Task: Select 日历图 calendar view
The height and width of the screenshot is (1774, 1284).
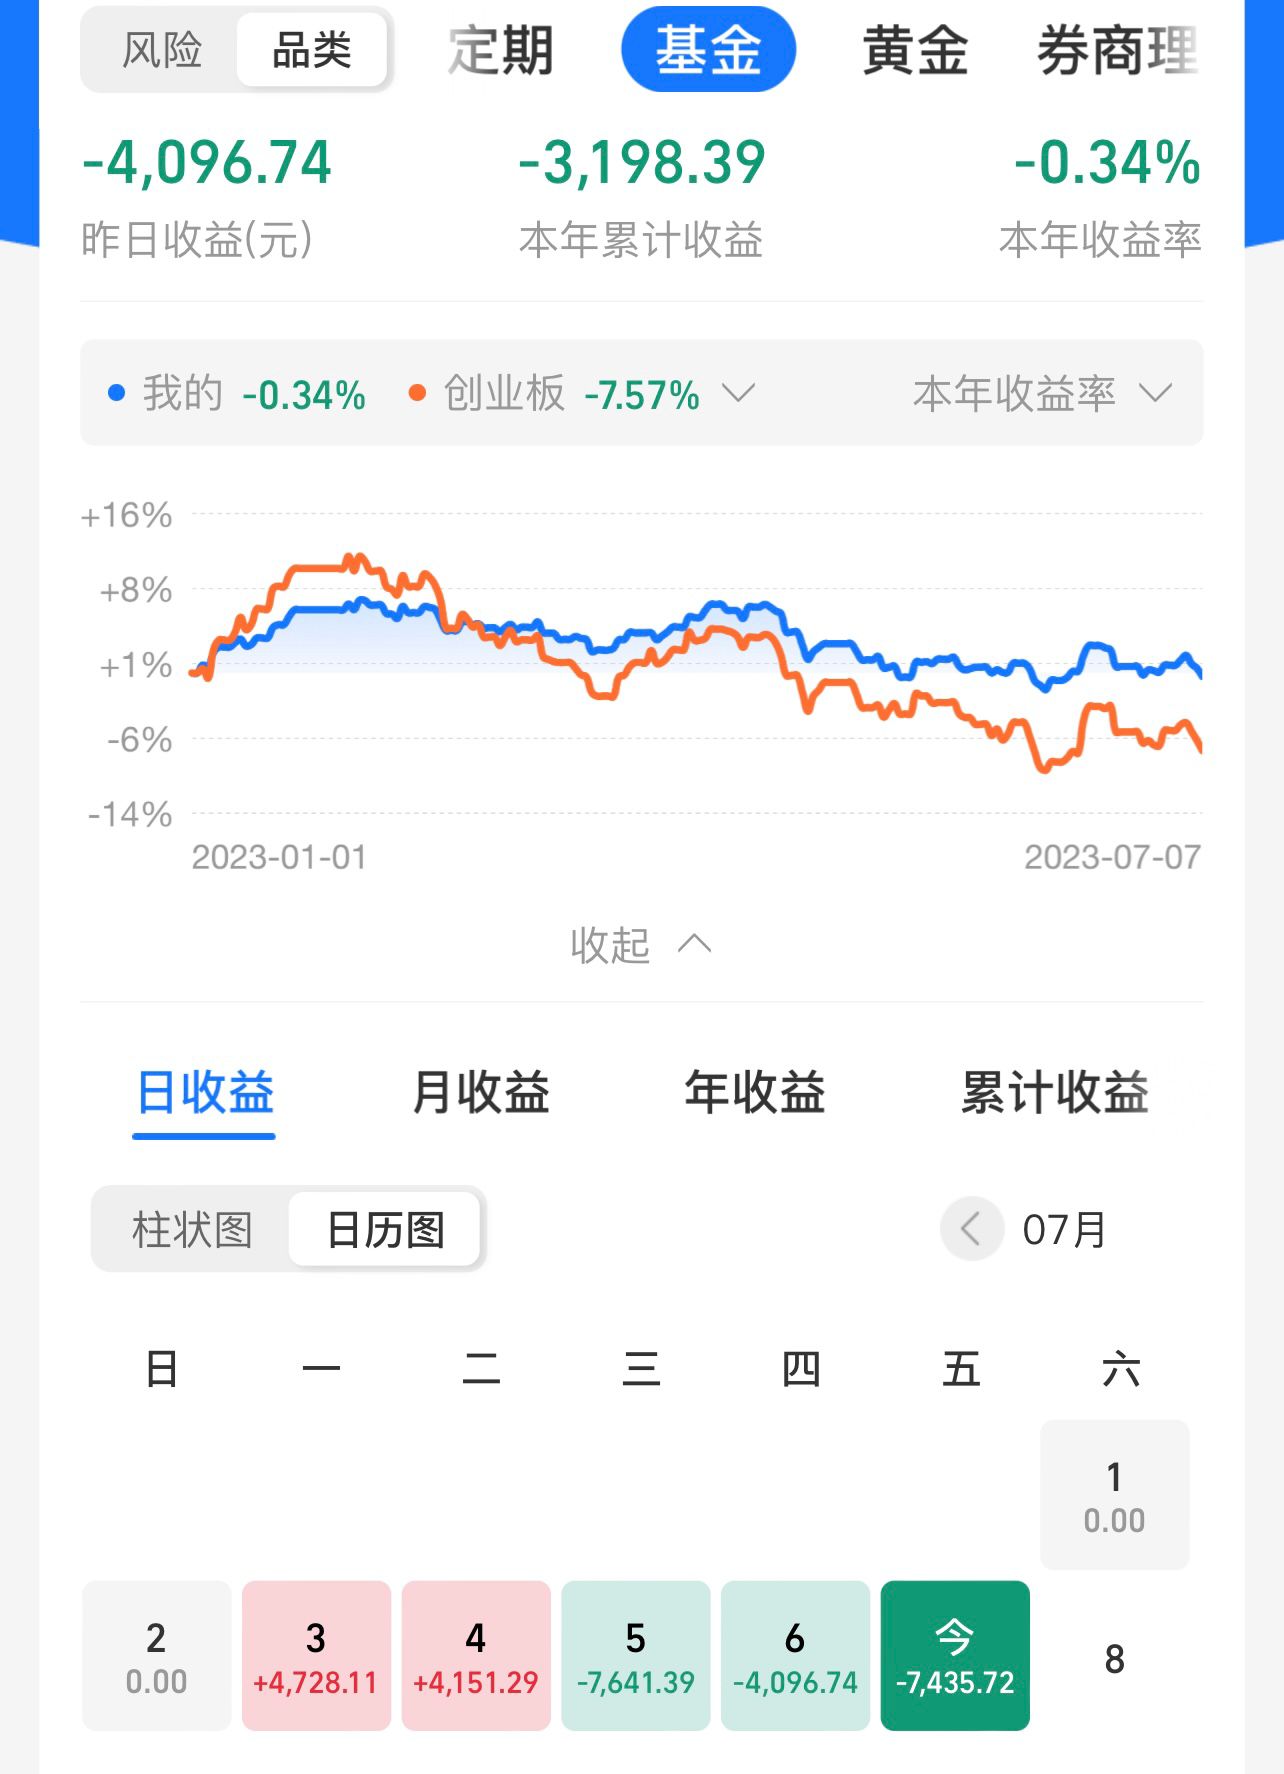Action: [x=385, y=1229]
